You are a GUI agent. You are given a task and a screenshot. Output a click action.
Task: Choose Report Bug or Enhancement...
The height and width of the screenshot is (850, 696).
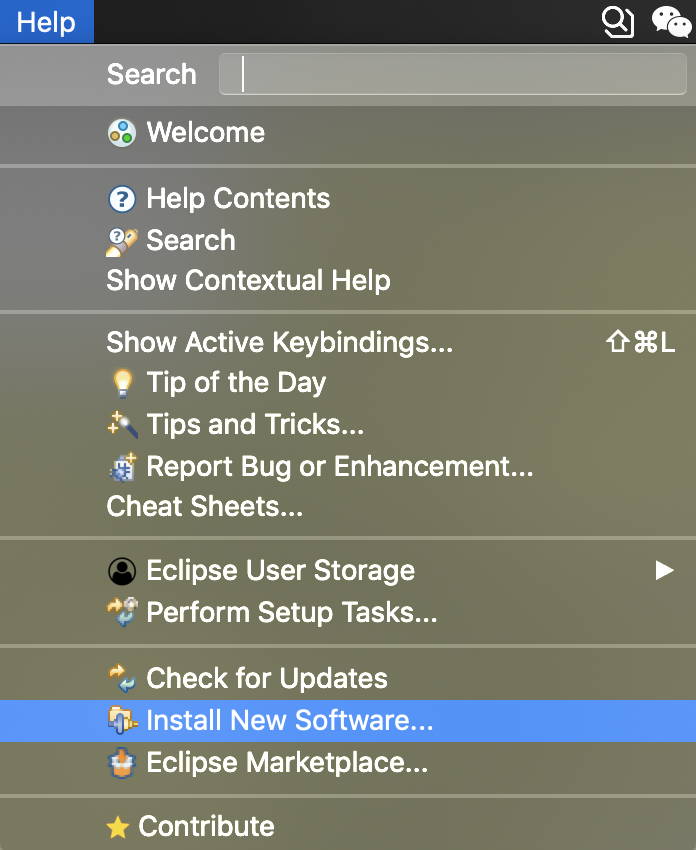click(x=348, y=466)
